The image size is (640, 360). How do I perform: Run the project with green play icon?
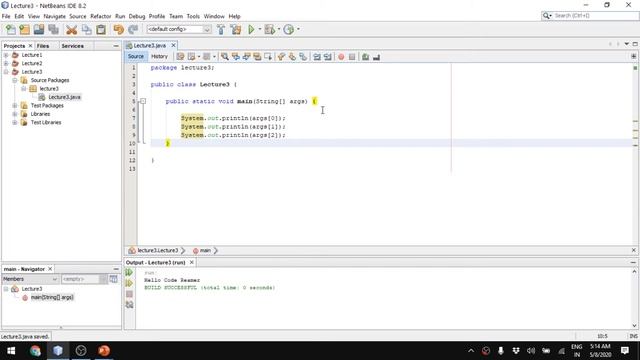coord(251,29)
